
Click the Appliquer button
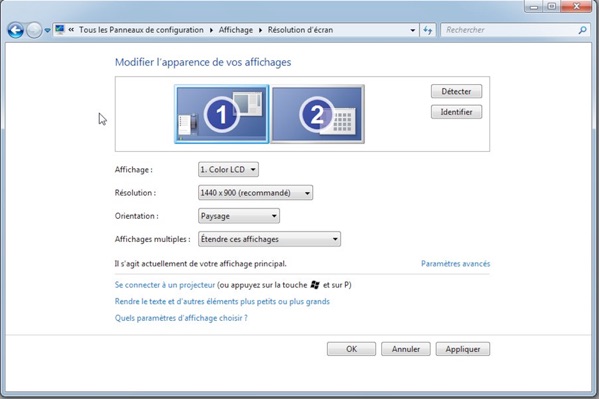tap(463, 349)
